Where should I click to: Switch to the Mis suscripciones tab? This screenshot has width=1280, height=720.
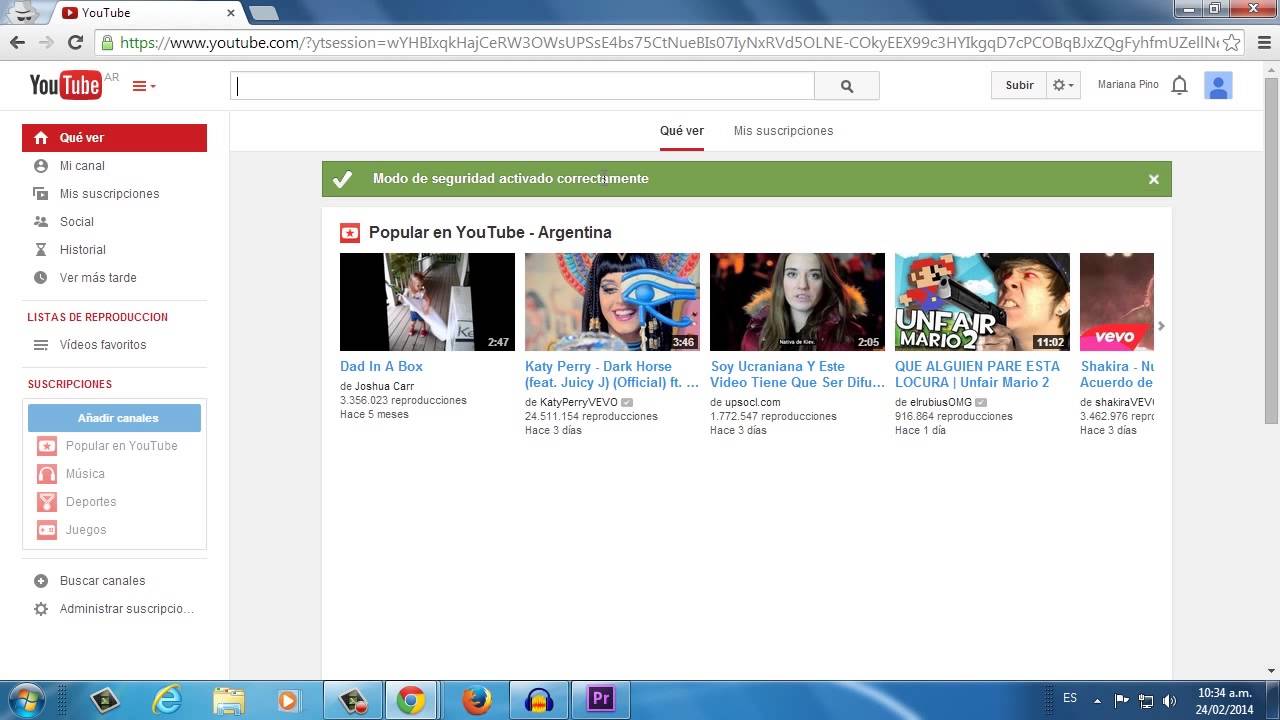point(783,131)
